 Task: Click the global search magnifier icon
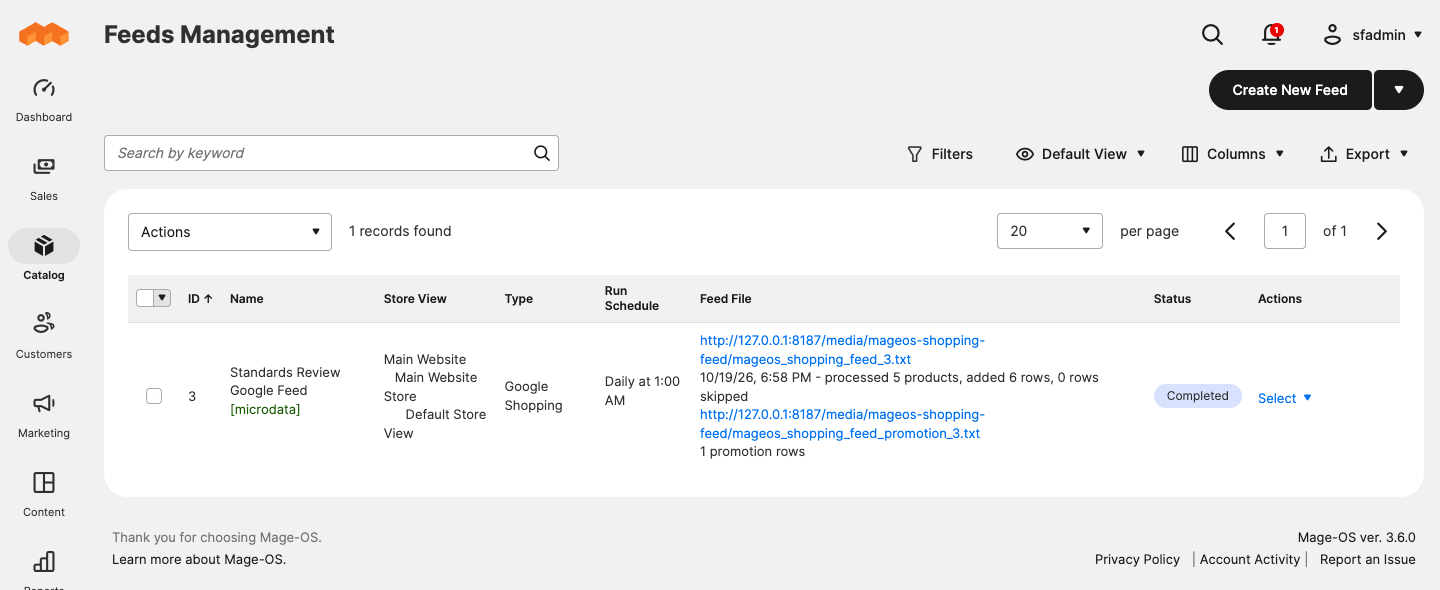tap(1212, 35)
